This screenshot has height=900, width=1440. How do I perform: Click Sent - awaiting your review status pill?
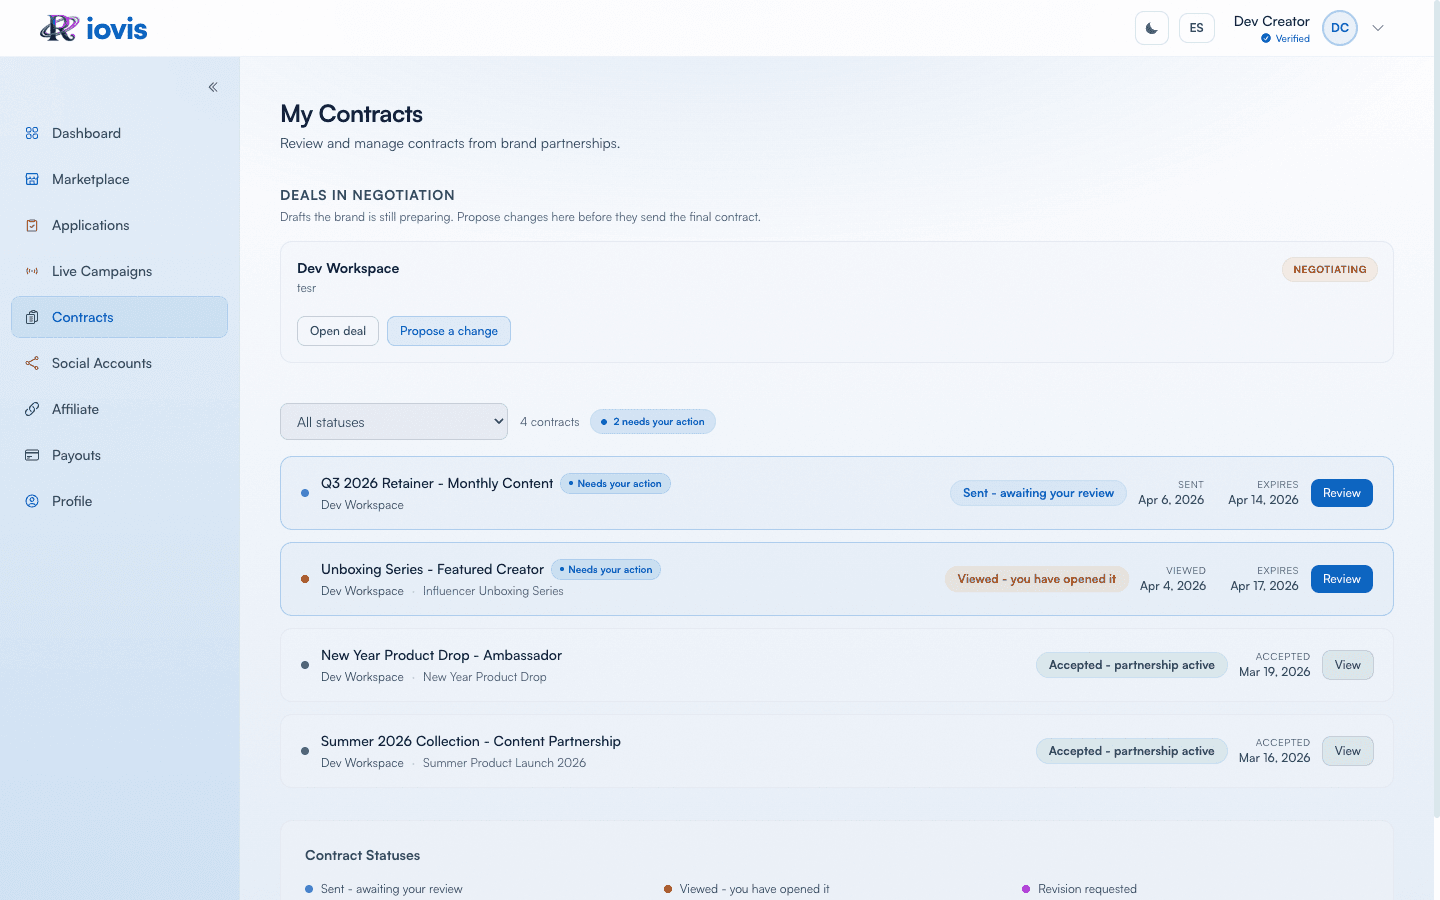[1038, 493]
